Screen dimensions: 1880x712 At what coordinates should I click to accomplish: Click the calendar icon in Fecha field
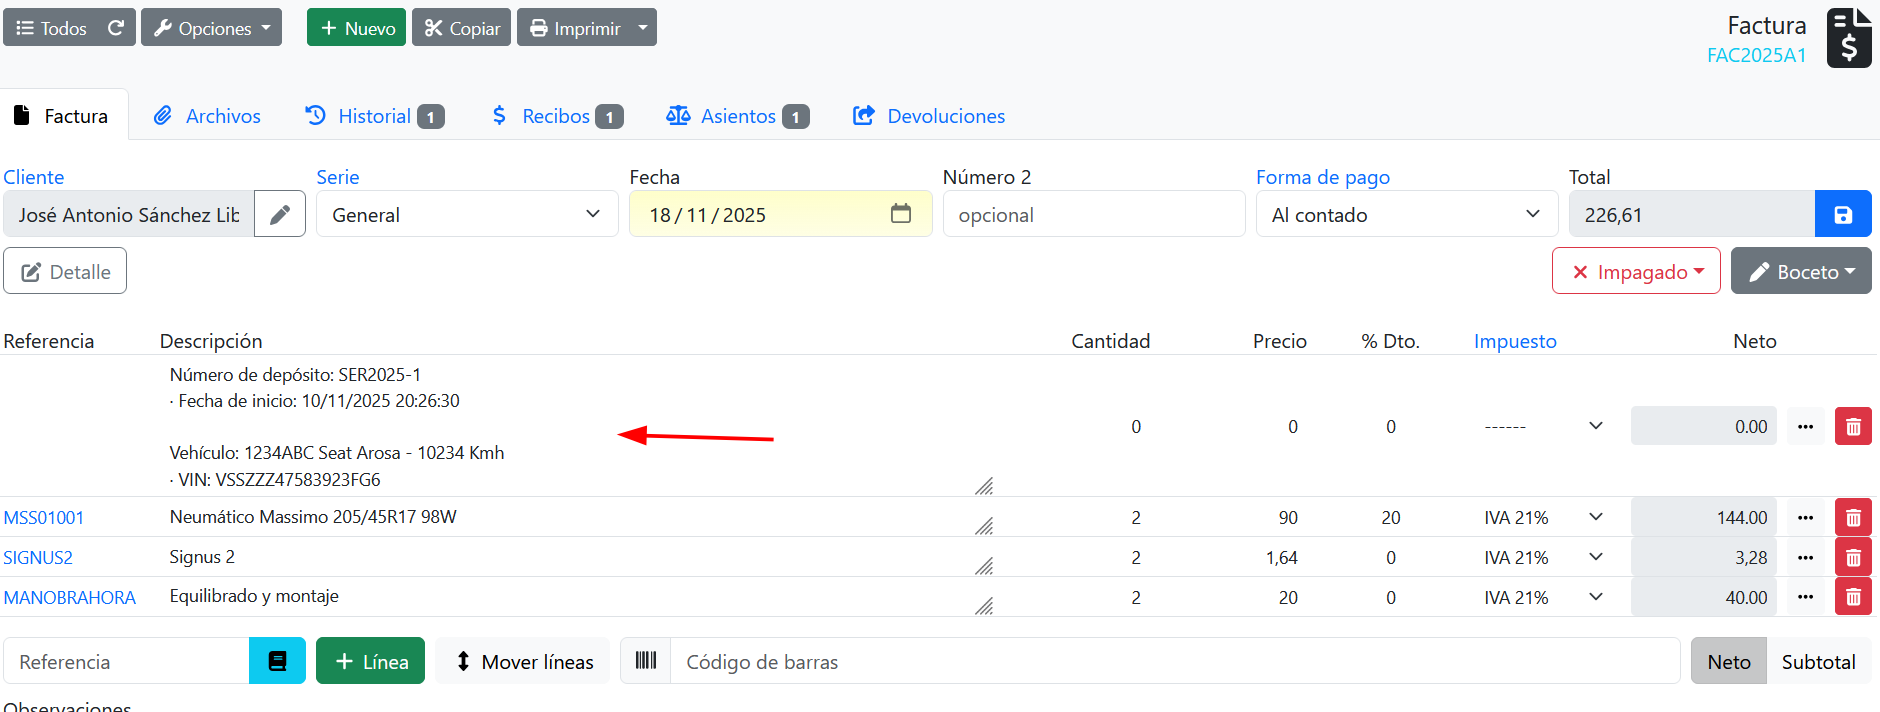click(x=900, y=214)
